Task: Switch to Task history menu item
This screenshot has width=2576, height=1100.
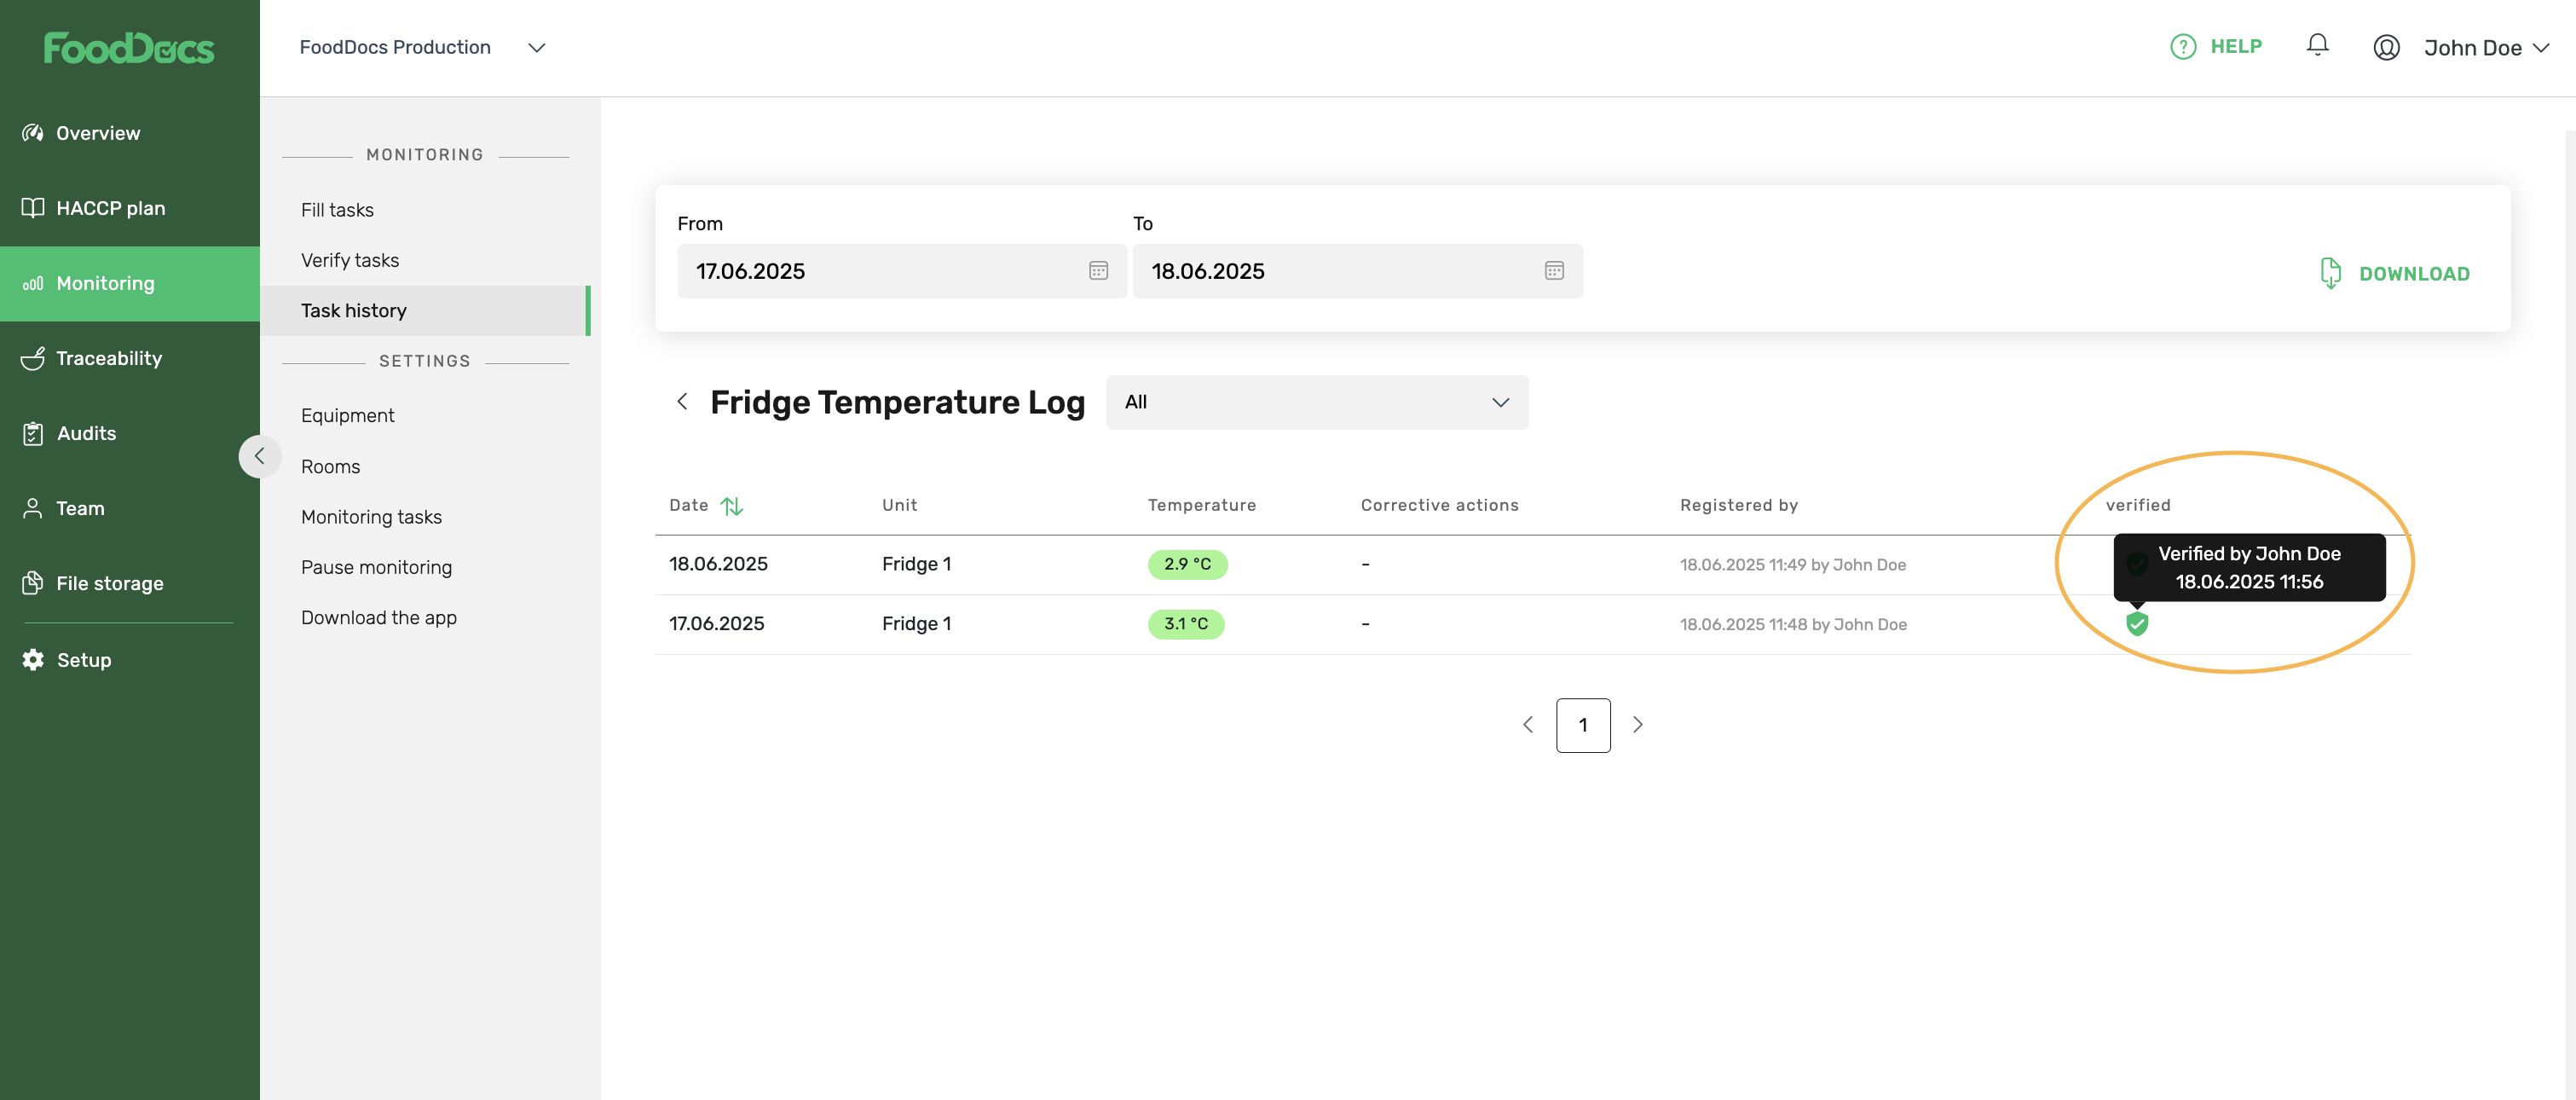Action: (x=354, y=310)
